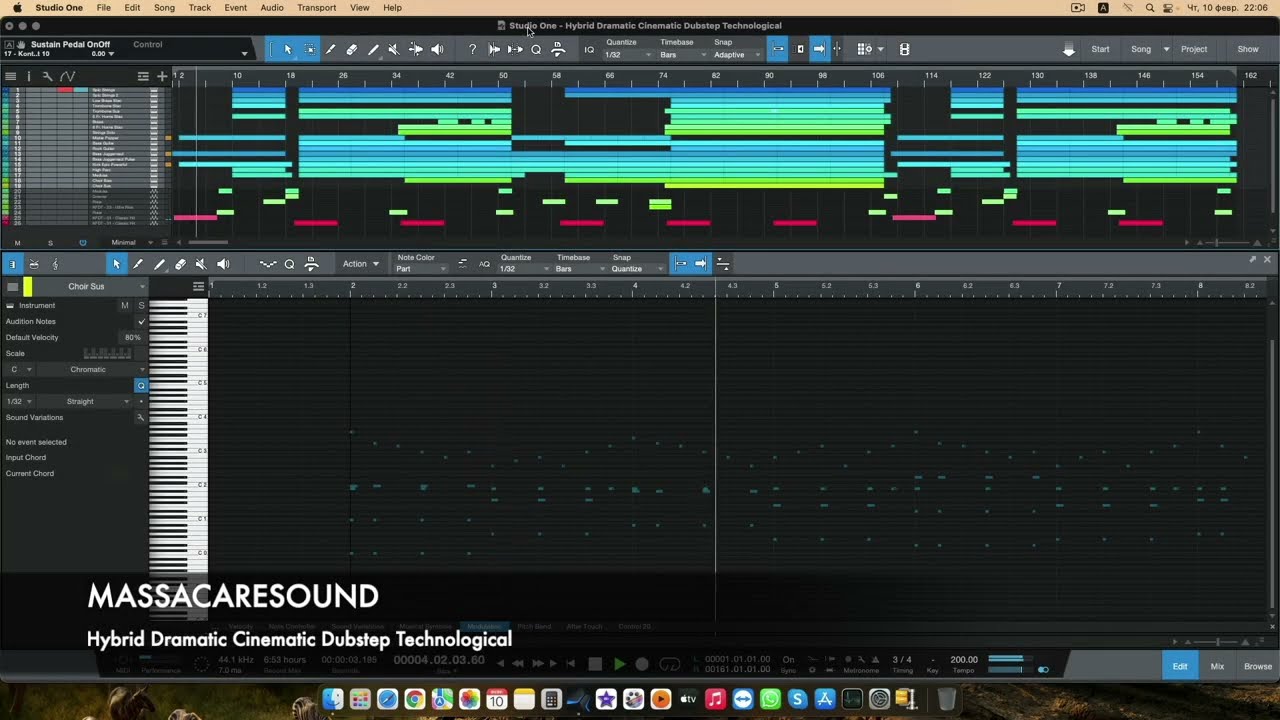Switch to the score view treble clef icon
Viewport: 1280px width, 720px height.
coord(55,264)
